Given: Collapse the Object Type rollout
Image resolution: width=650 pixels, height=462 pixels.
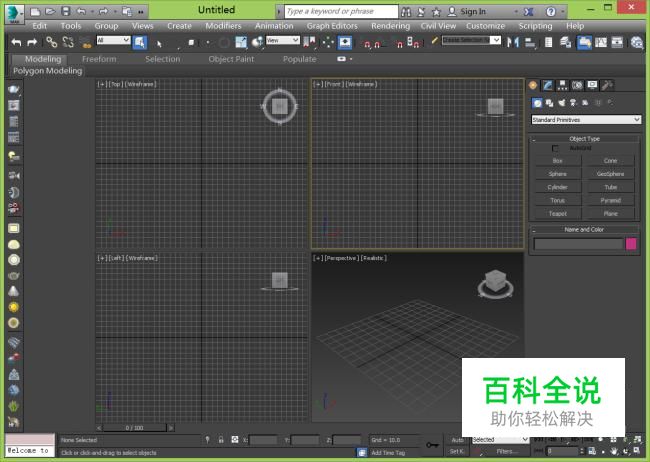Looking at the screenshot, I should point(584,138).
